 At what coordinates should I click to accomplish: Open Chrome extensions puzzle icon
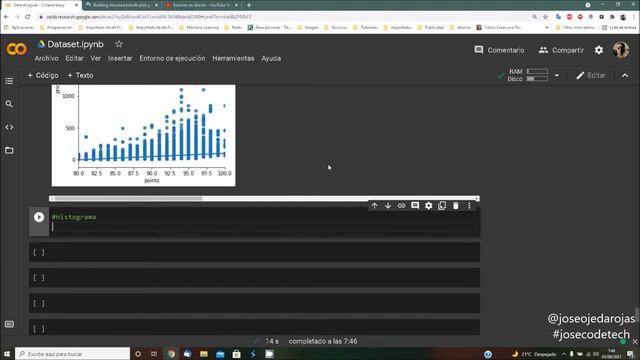click(x=612, y=17)
